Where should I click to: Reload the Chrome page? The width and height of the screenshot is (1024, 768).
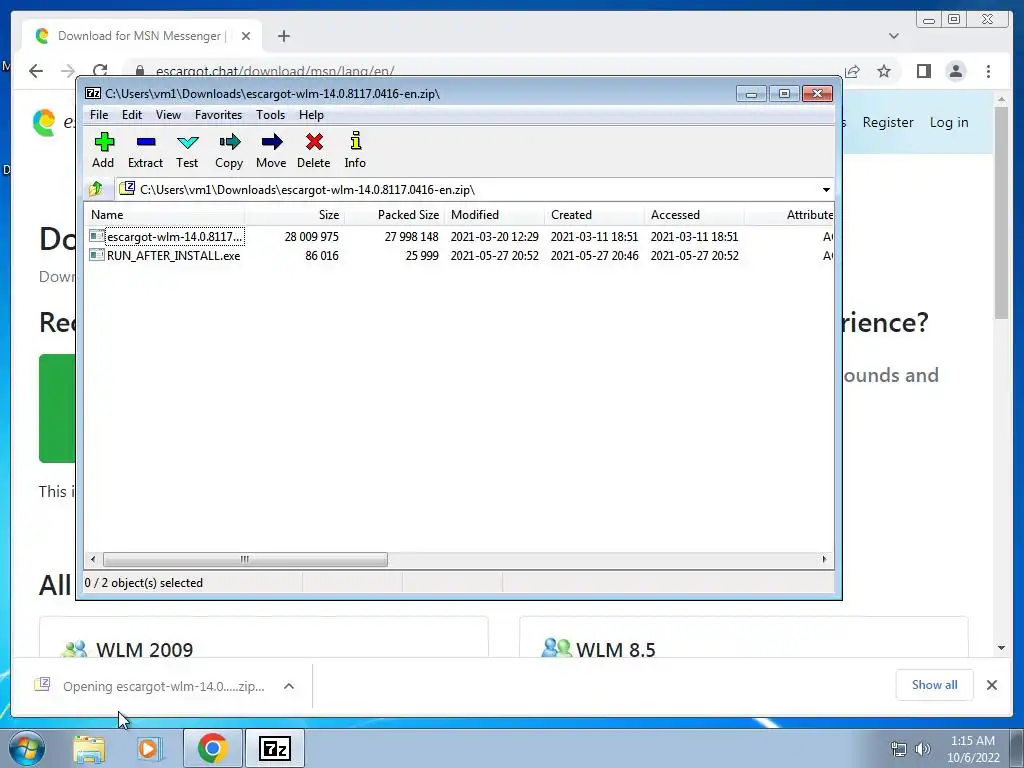pyautogui.click(x=100, y=71)
